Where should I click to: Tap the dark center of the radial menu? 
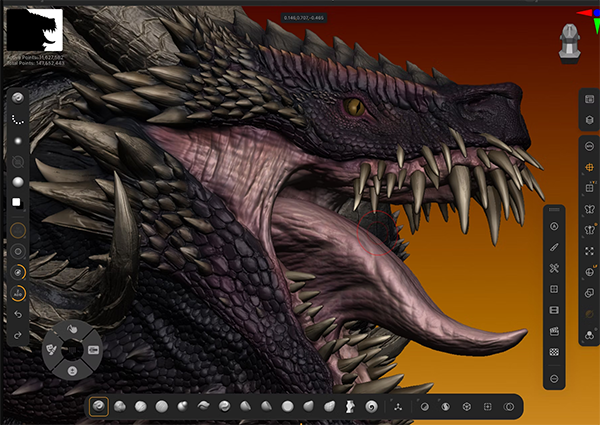tap(72, 350)
